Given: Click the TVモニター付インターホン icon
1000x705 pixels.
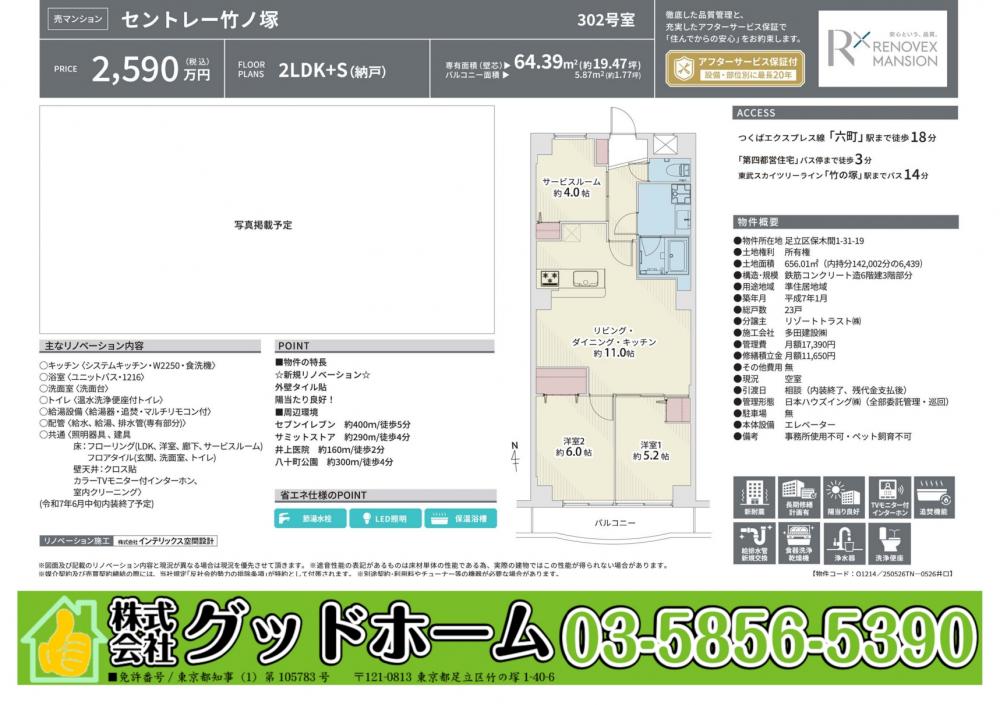Looking at the screenshot, I should point(889,497).
